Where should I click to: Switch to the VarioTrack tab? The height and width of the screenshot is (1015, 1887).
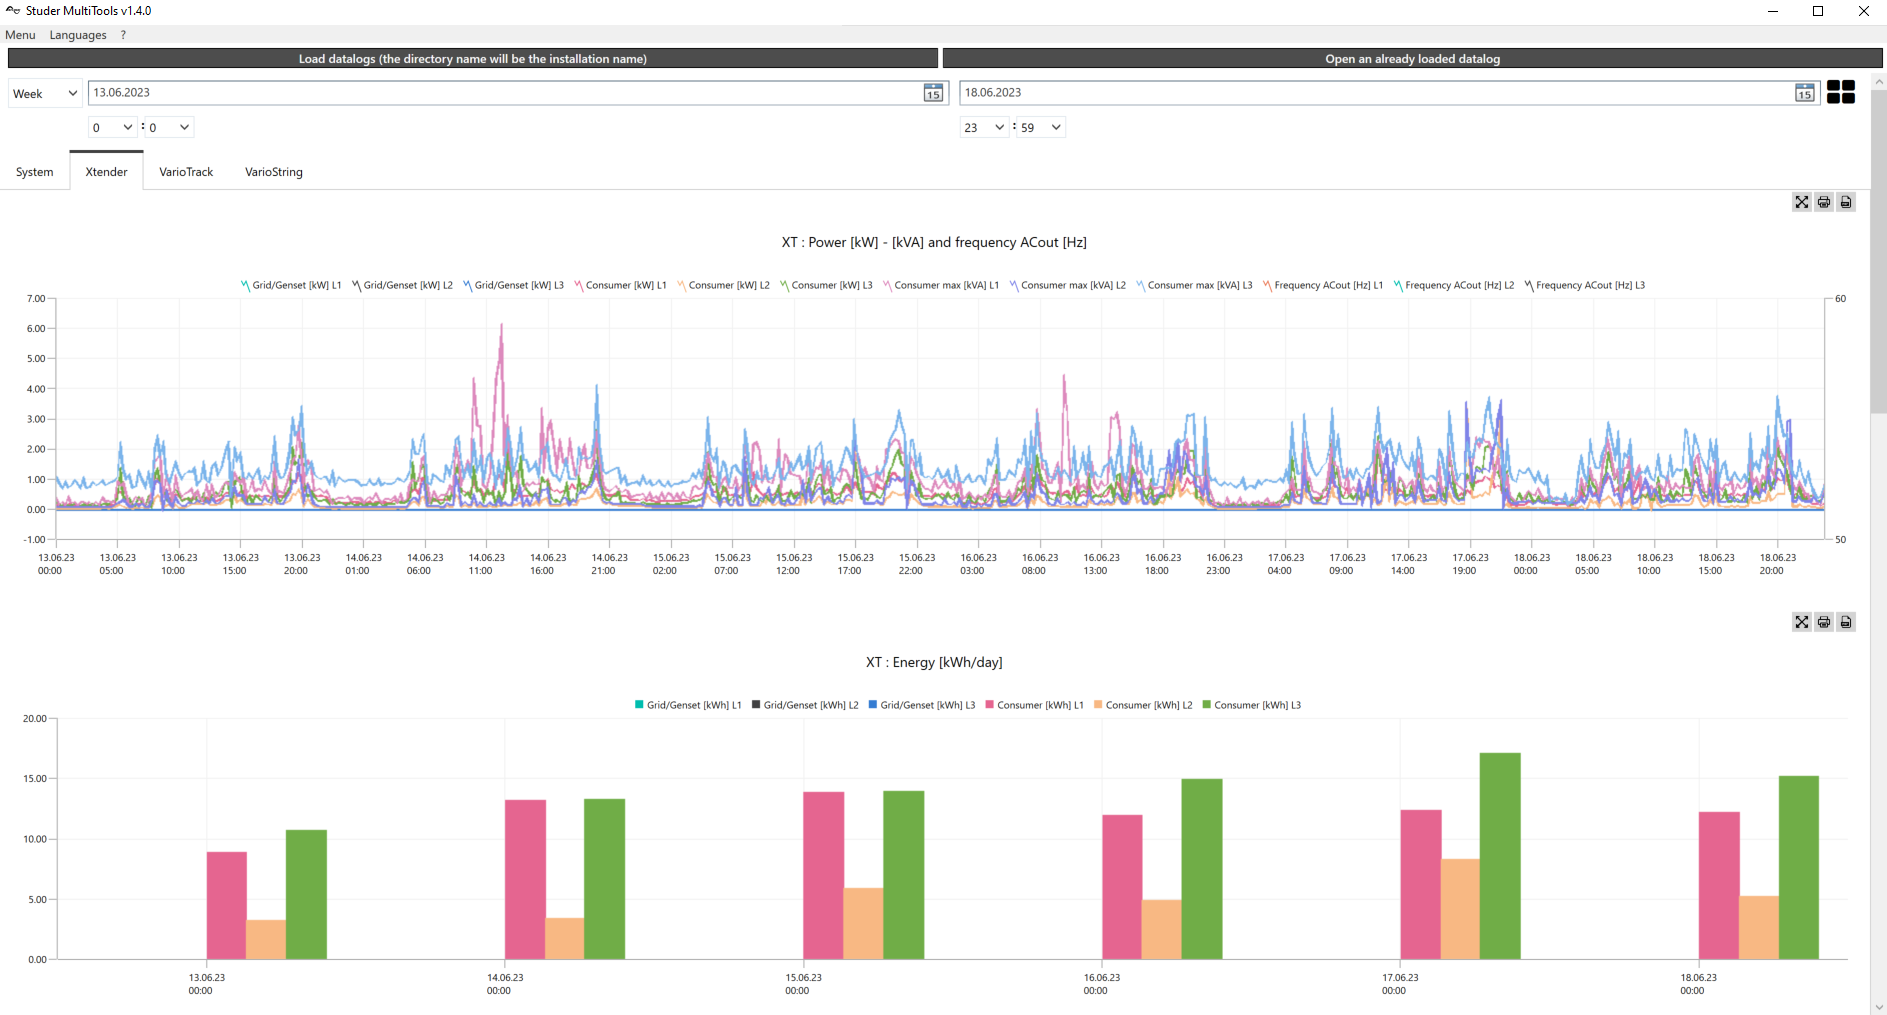186,172
